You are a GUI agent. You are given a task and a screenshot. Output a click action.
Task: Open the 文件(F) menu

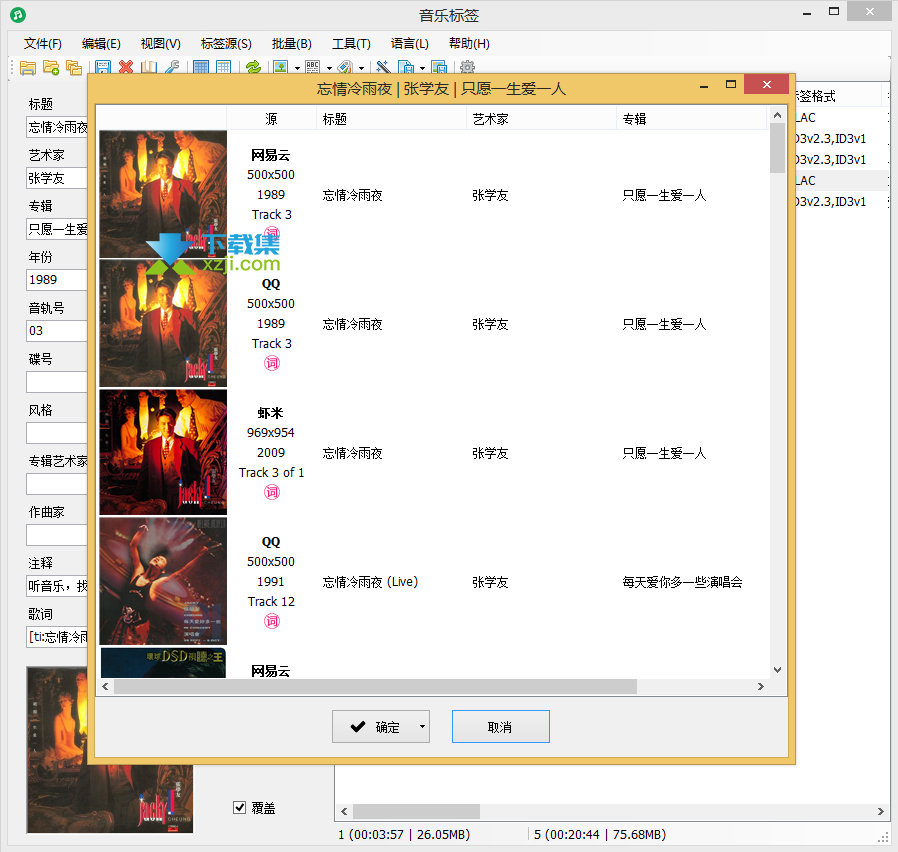42,44
